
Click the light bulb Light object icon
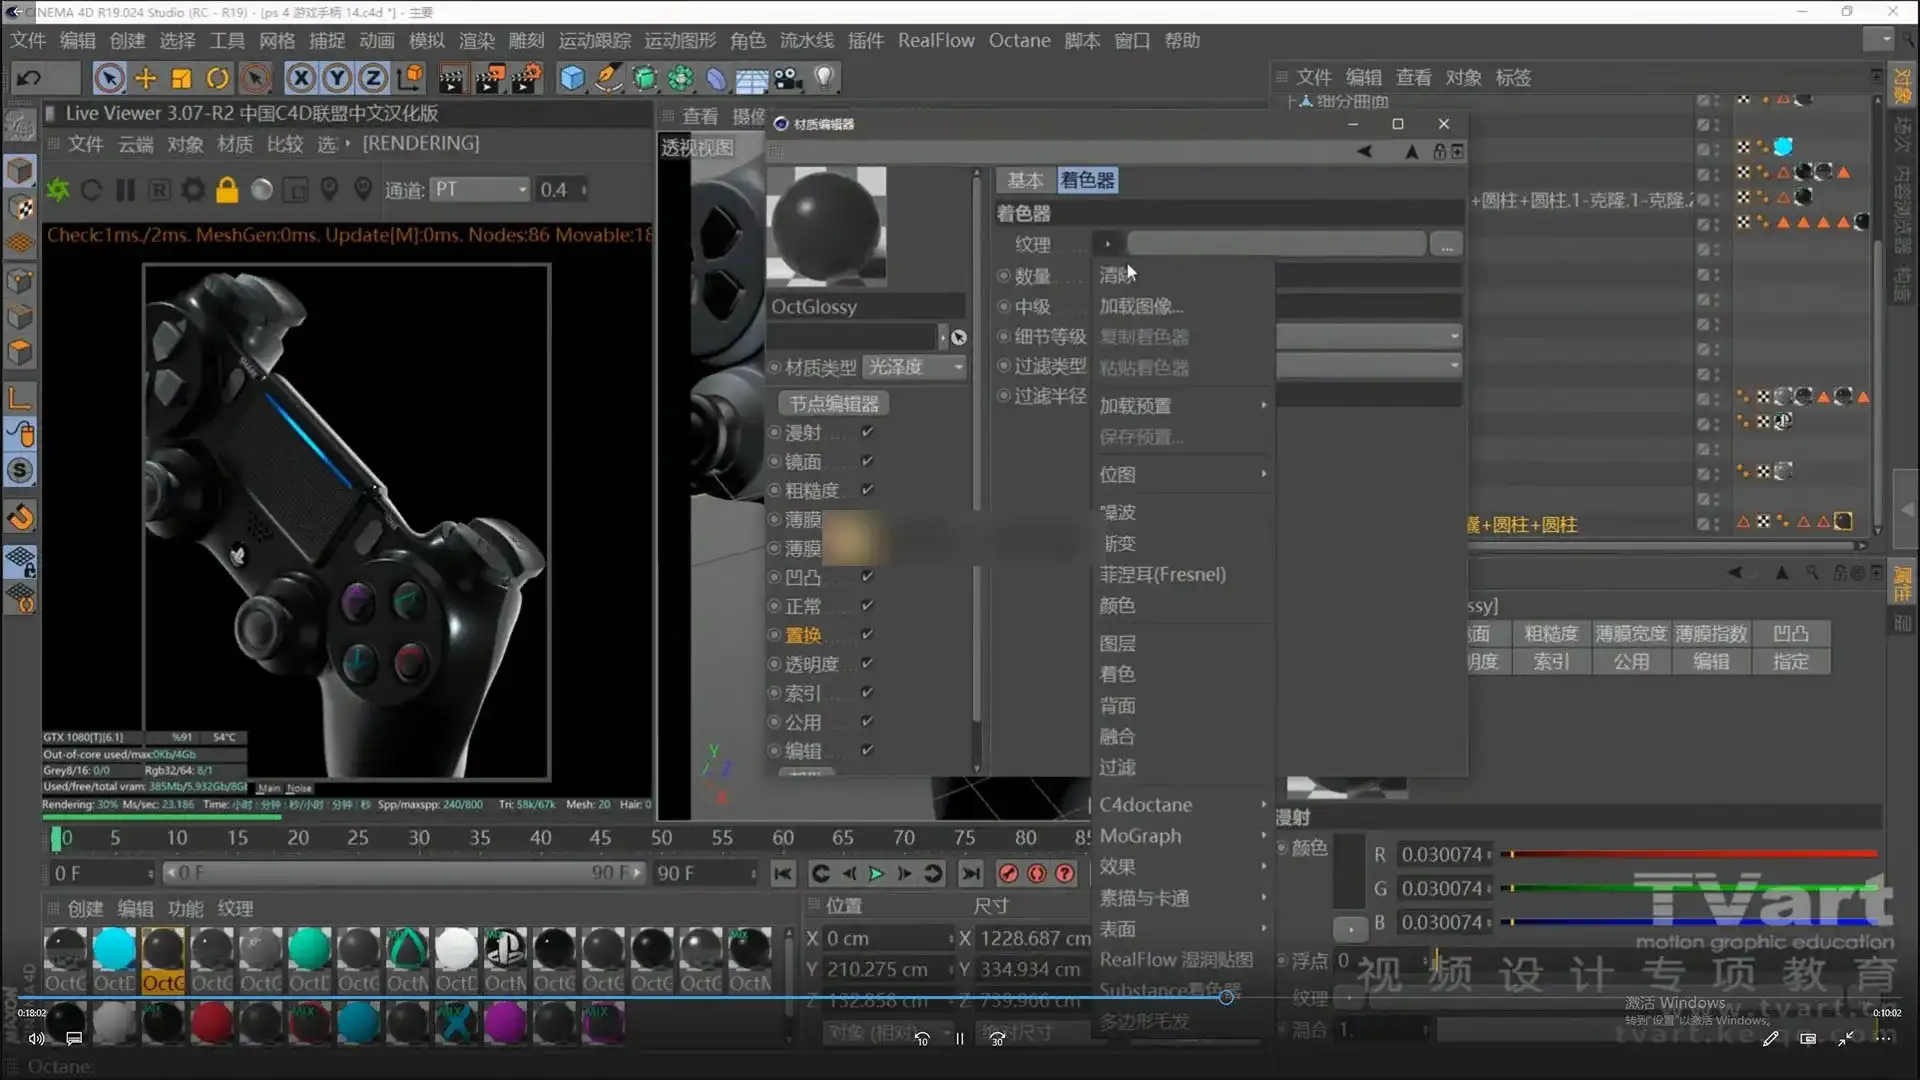pos(823,78)
